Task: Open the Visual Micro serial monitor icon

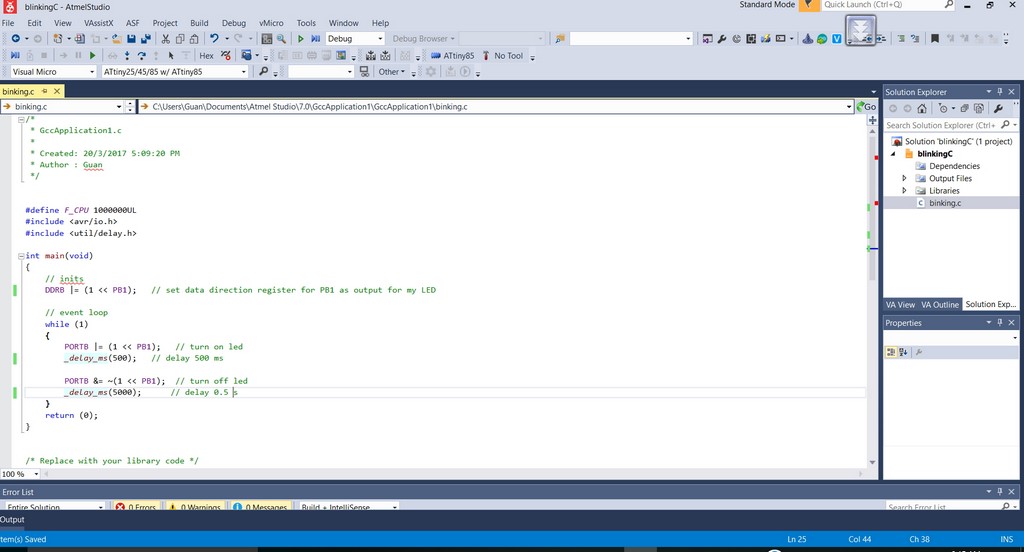Action: point(364,71)
